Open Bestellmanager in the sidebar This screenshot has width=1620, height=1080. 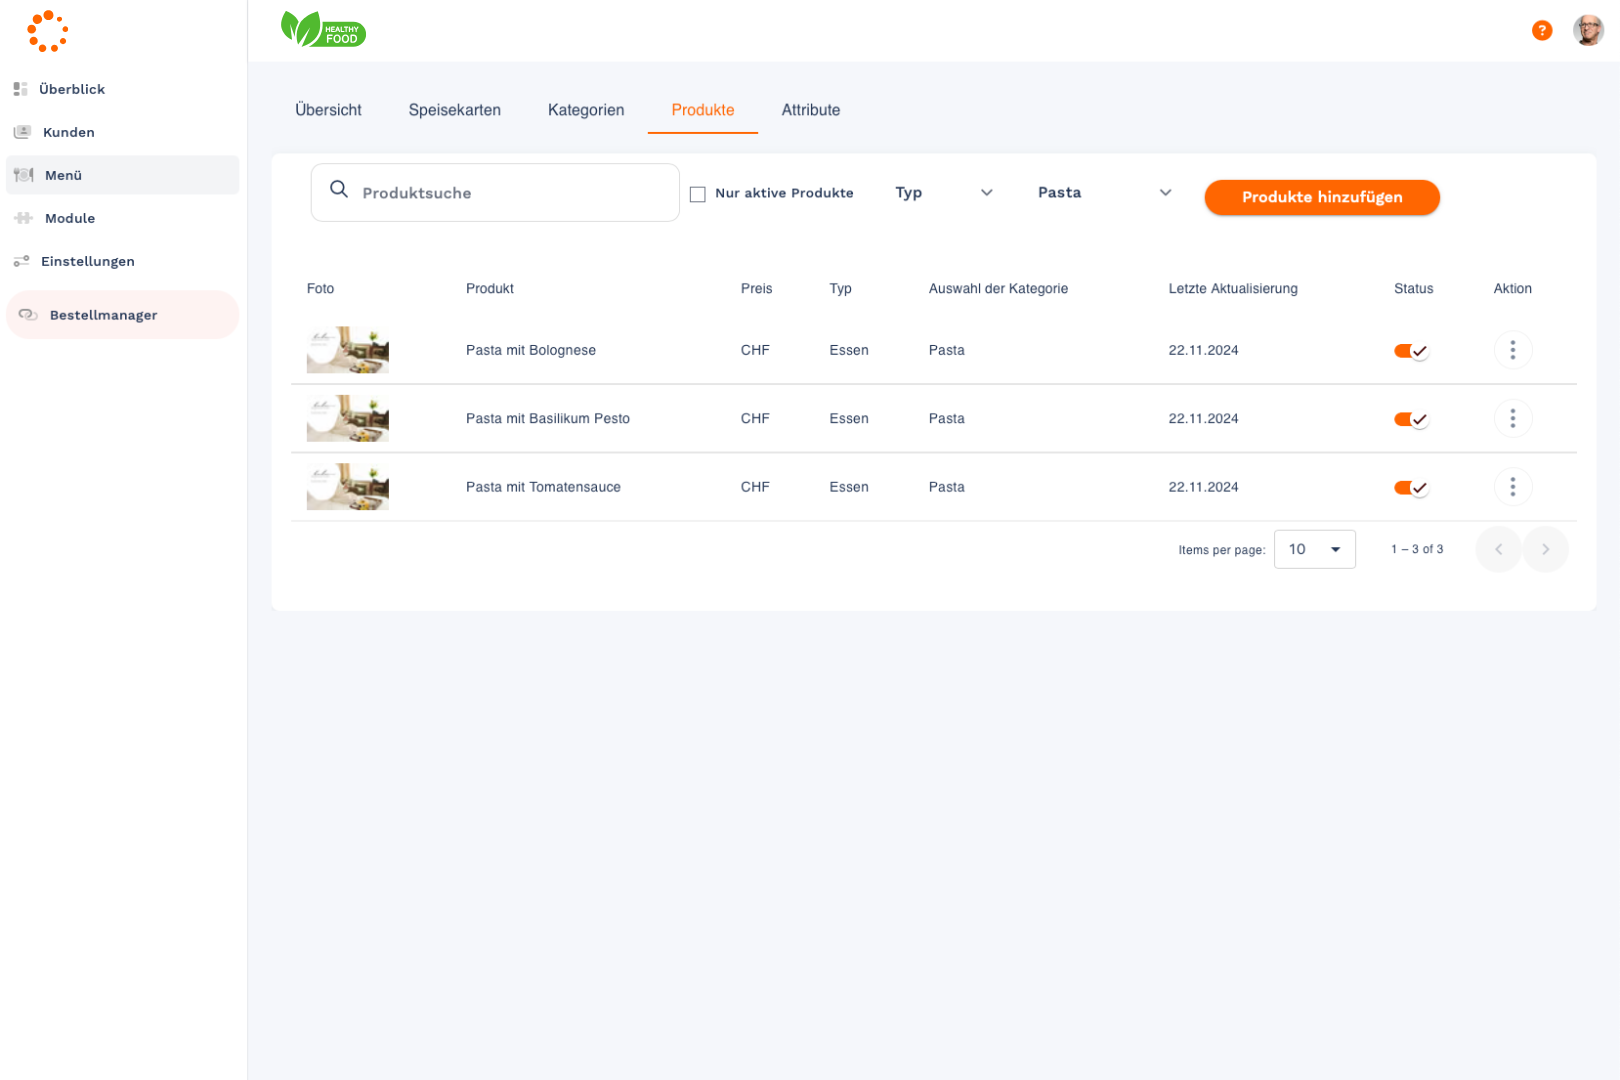(x=103, y=315)
